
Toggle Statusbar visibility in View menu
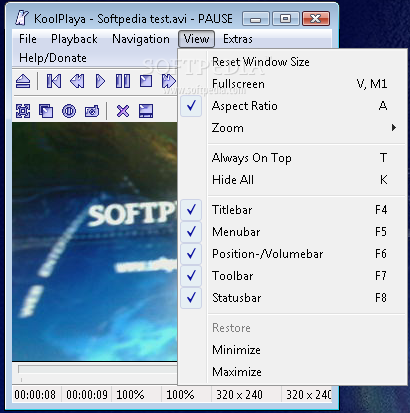tap(293, 298)
